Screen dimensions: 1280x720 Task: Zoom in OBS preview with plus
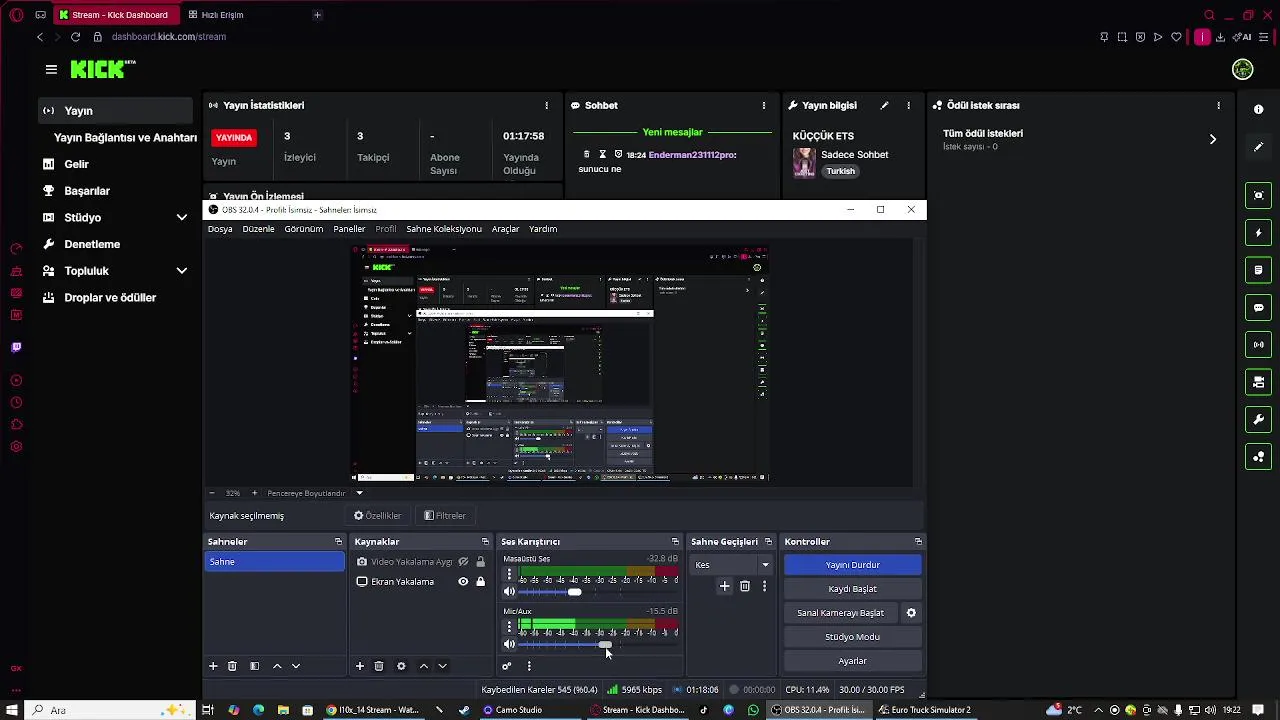tap(254, 493)
